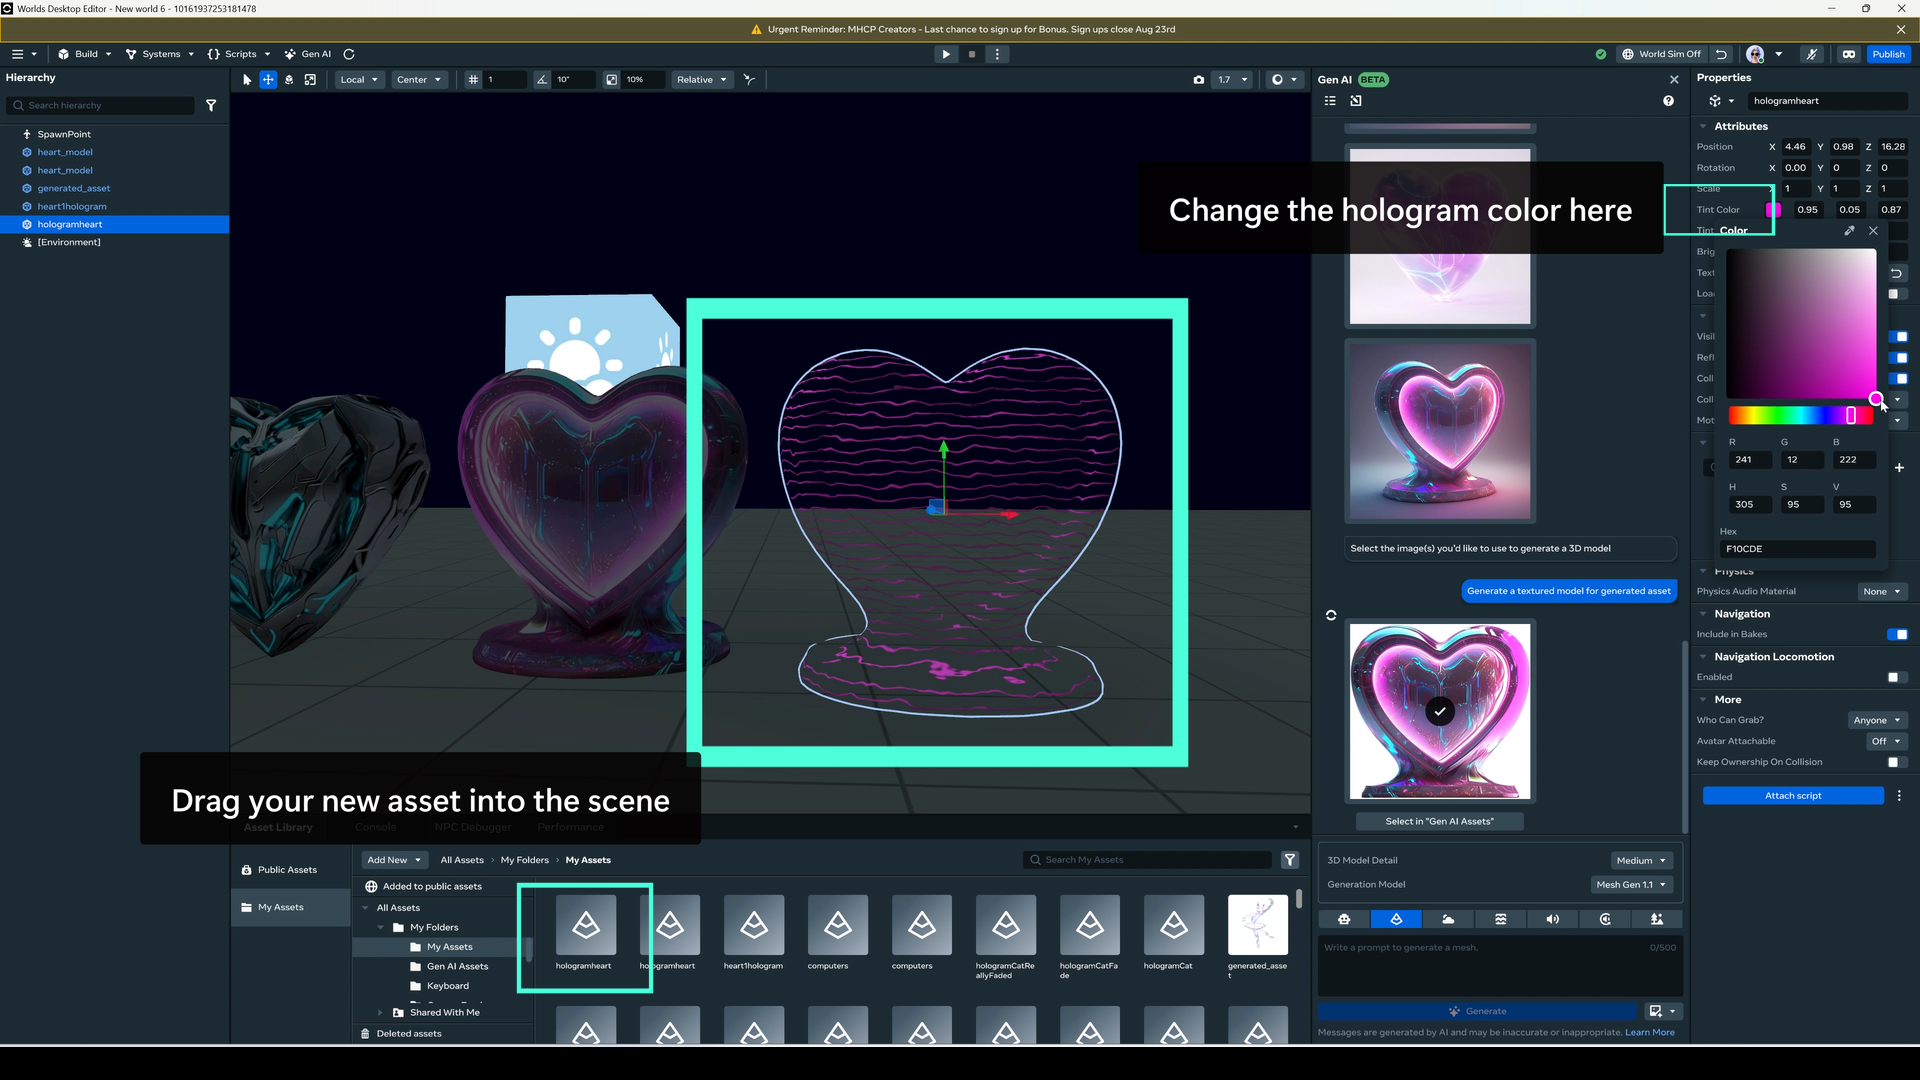The height and width of the screenshot is (1080, 1920).
Task: Click the refresh icon next to Gen AI menu
Action: tap(348, 54)
